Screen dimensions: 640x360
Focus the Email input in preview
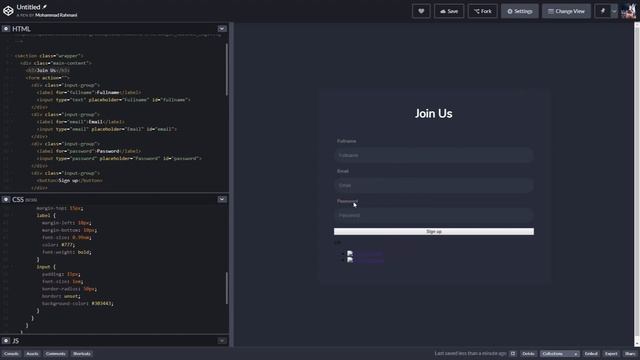pos(433,185)
